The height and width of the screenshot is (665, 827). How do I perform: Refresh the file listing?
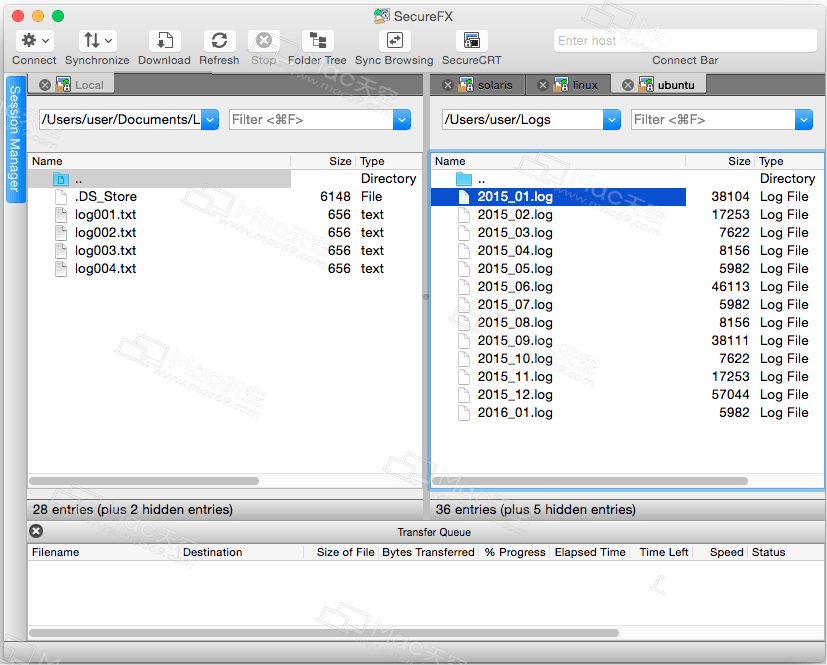pyautogui.click(x=219, y=41)
